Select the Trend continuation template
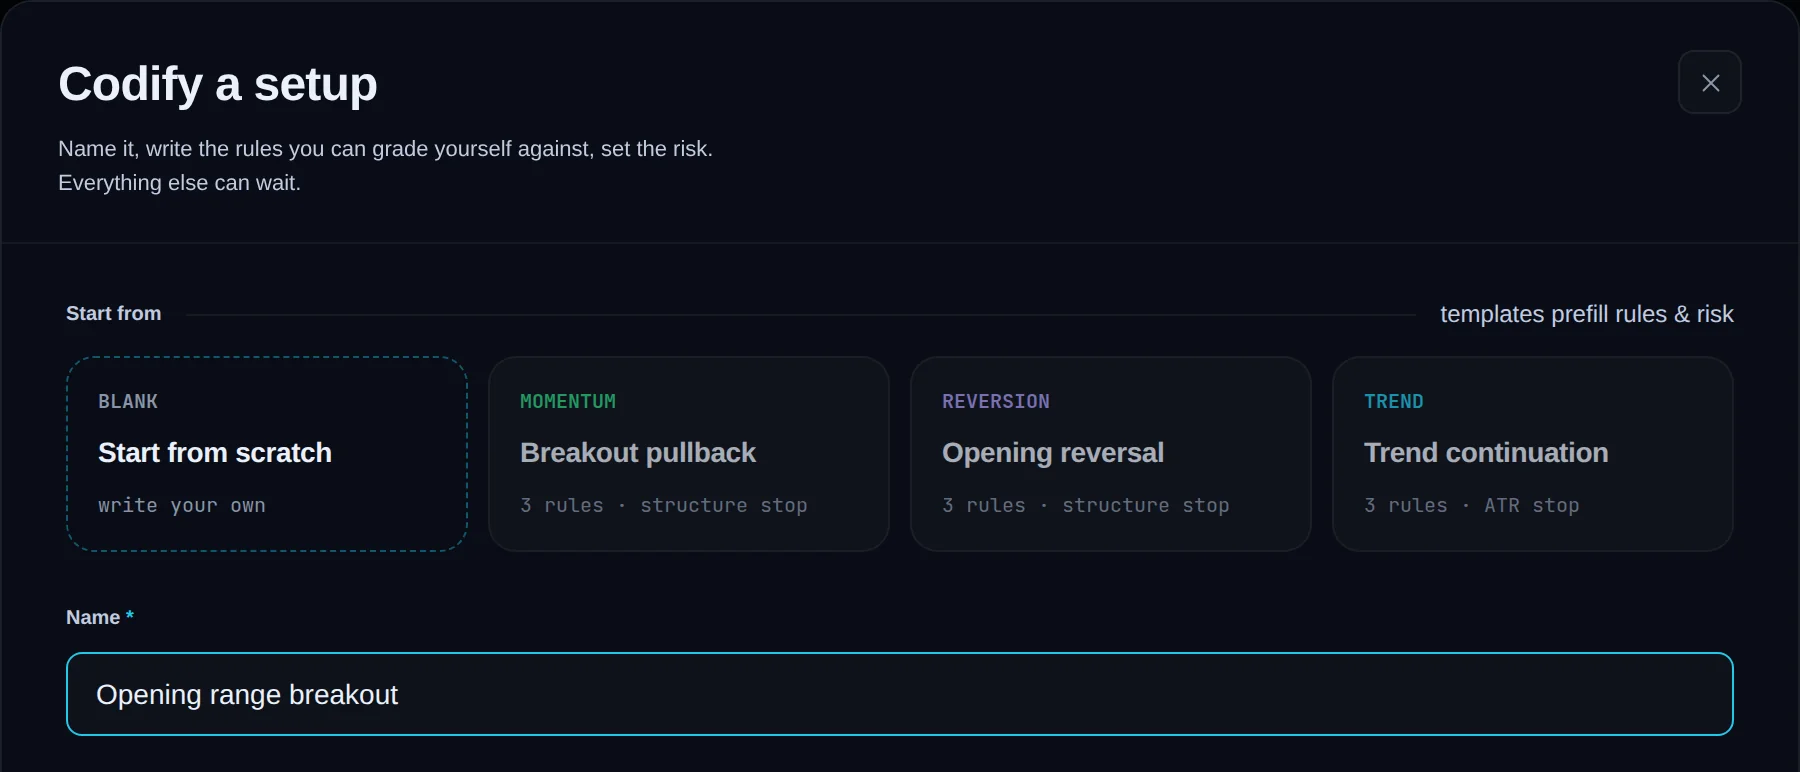 [1533, 454]
